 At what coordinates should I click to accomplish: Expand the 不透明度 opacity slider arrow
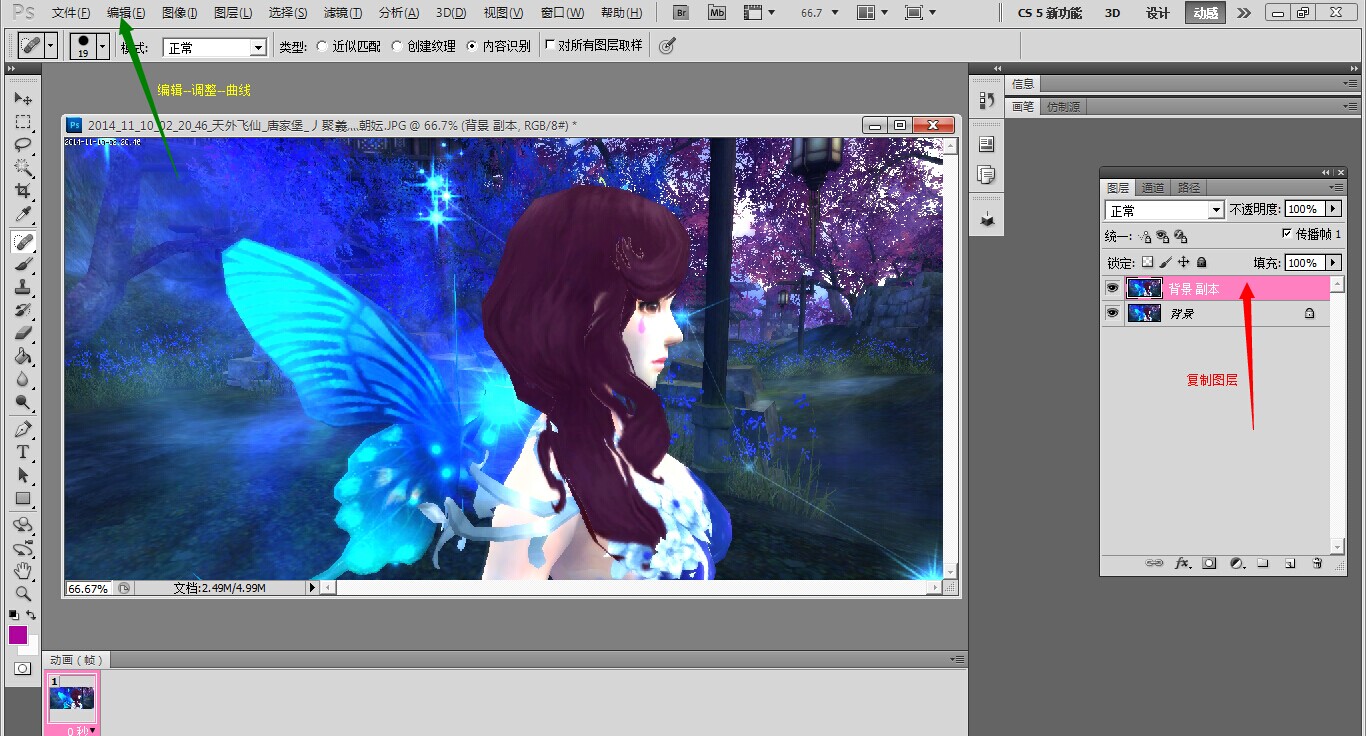1333,209
